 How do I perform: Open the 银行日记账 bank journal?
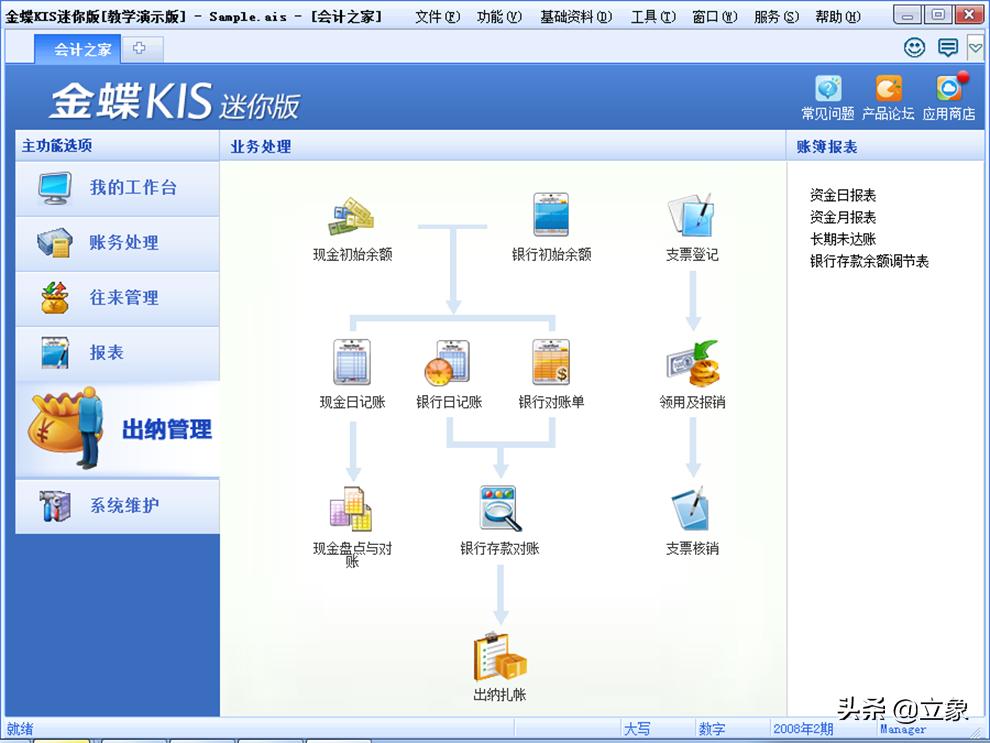(448, 365)
